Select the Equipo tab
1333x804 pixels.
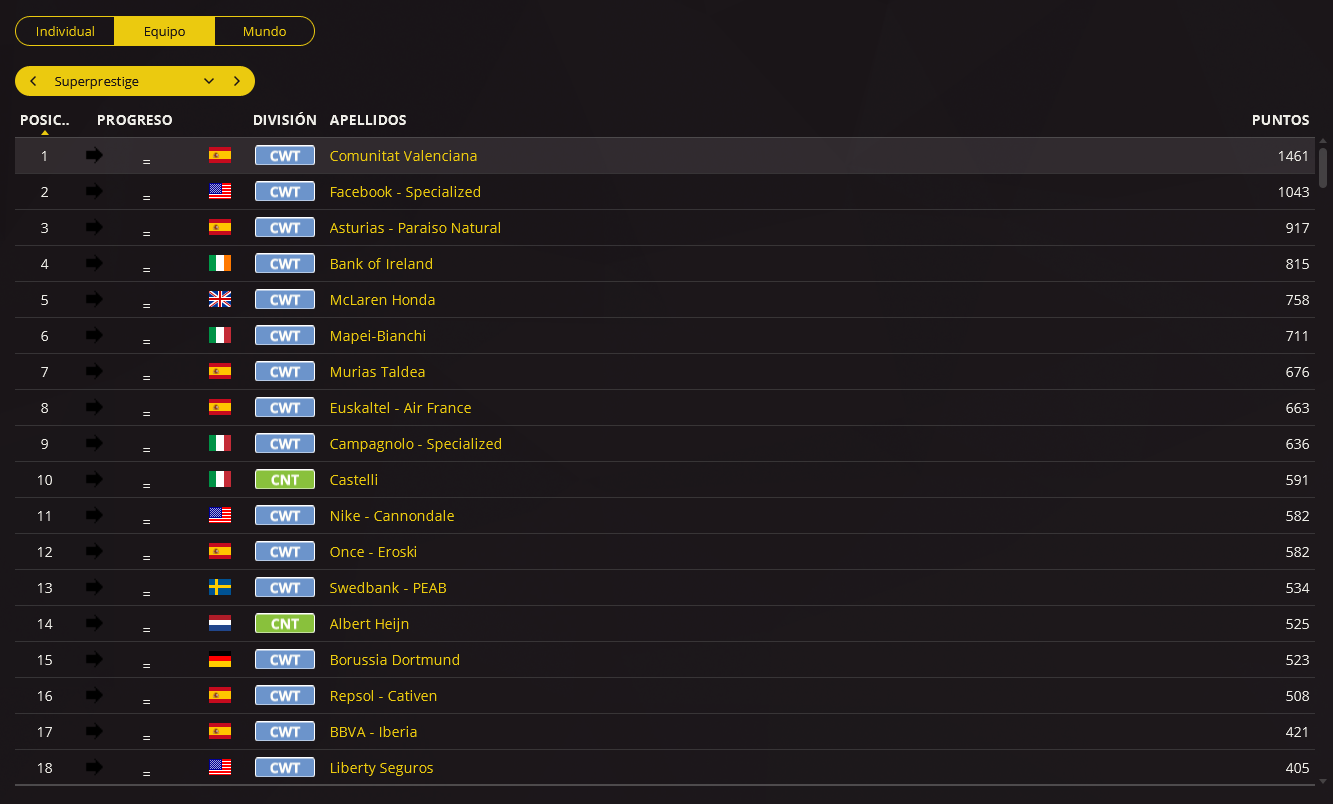(x=164, y=31)
